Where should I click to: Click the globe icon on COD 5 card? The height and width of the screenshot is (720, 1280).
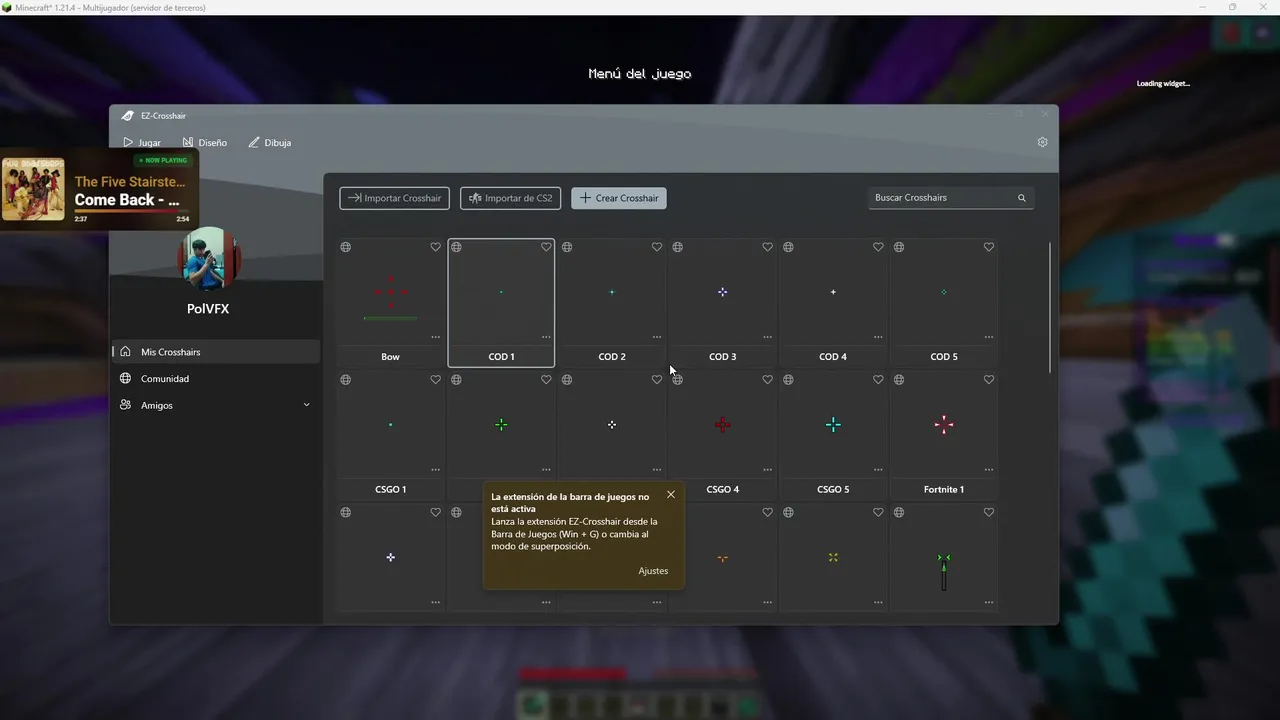coord(899,247)
